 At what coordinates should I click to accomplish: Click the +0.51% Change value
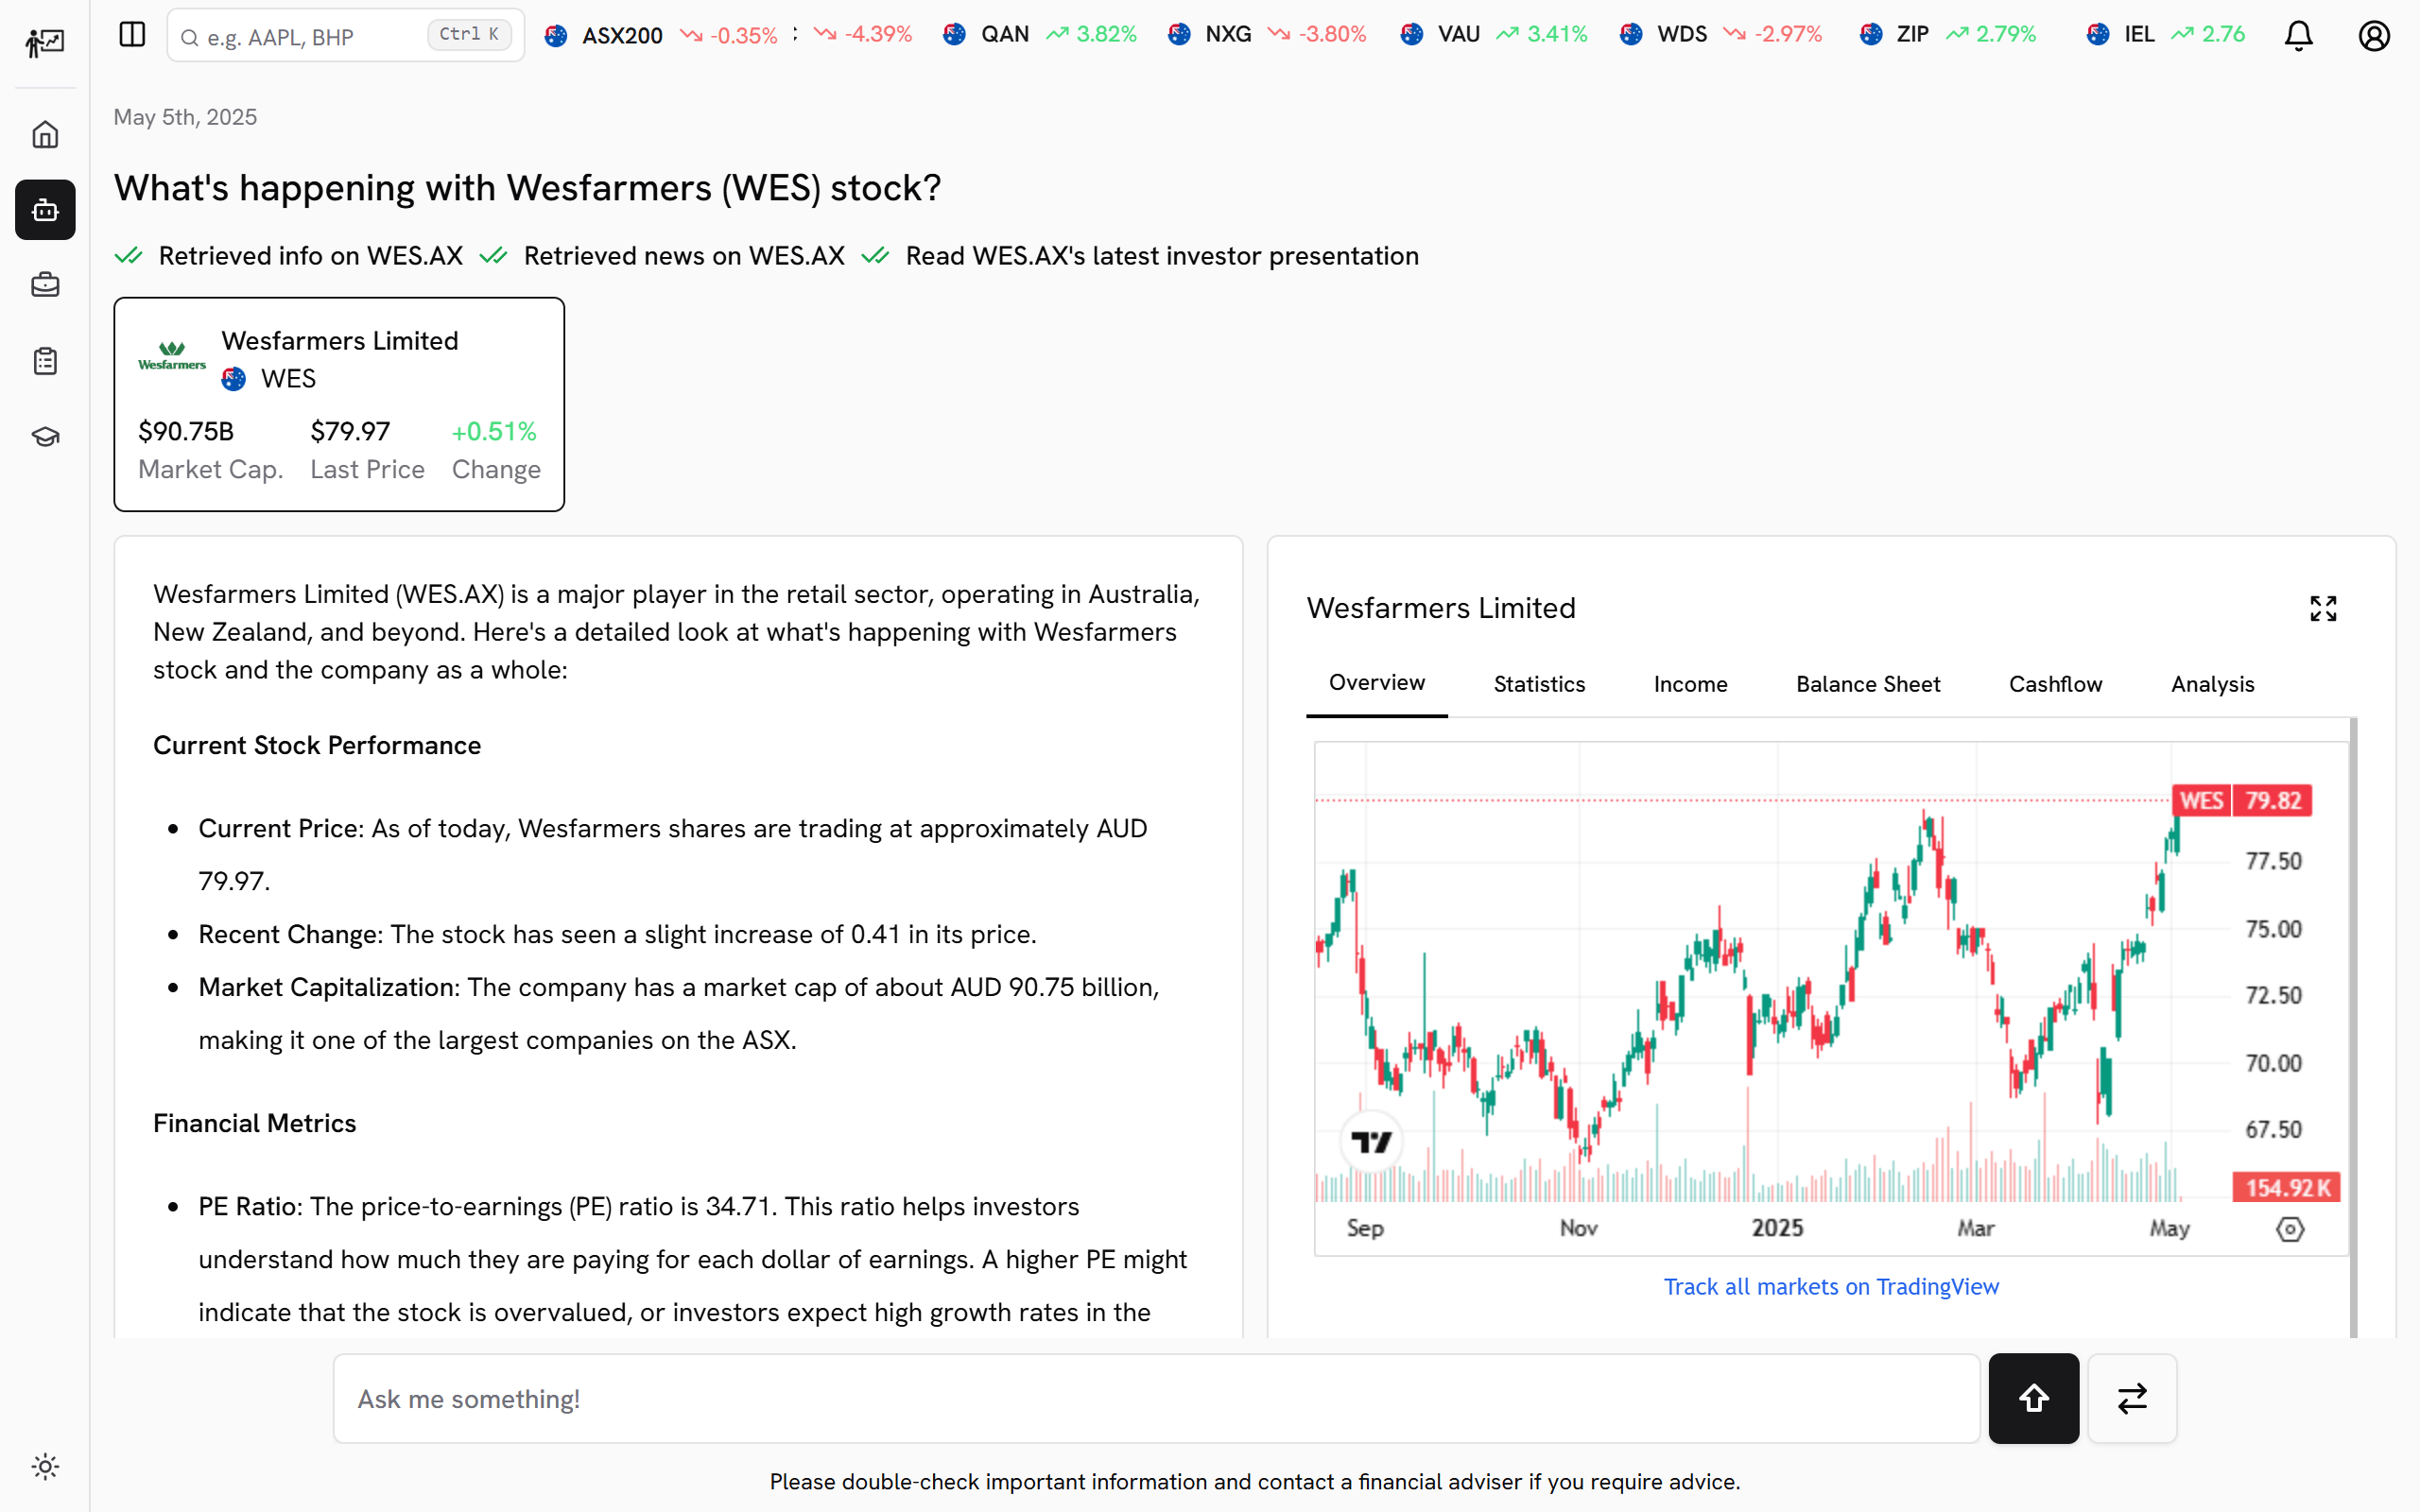point(494,432)
